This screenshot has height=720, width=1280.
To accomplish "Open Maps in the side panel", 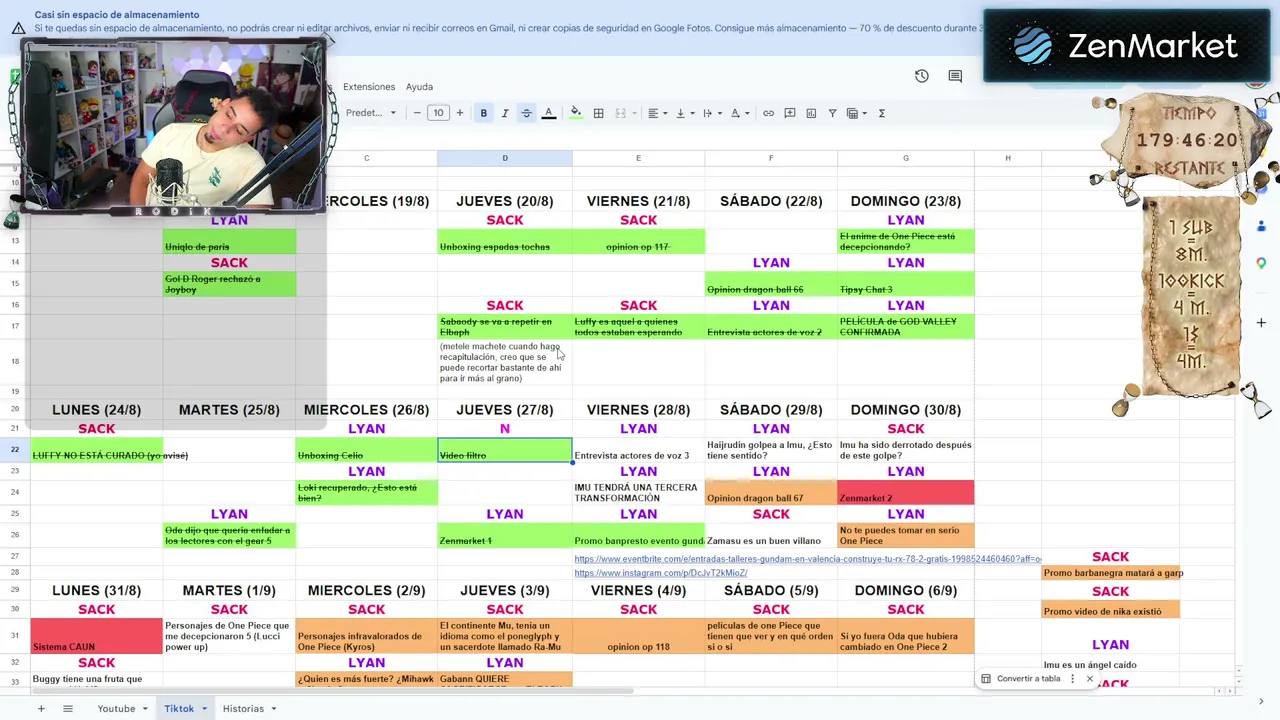I will [1261, 263].
